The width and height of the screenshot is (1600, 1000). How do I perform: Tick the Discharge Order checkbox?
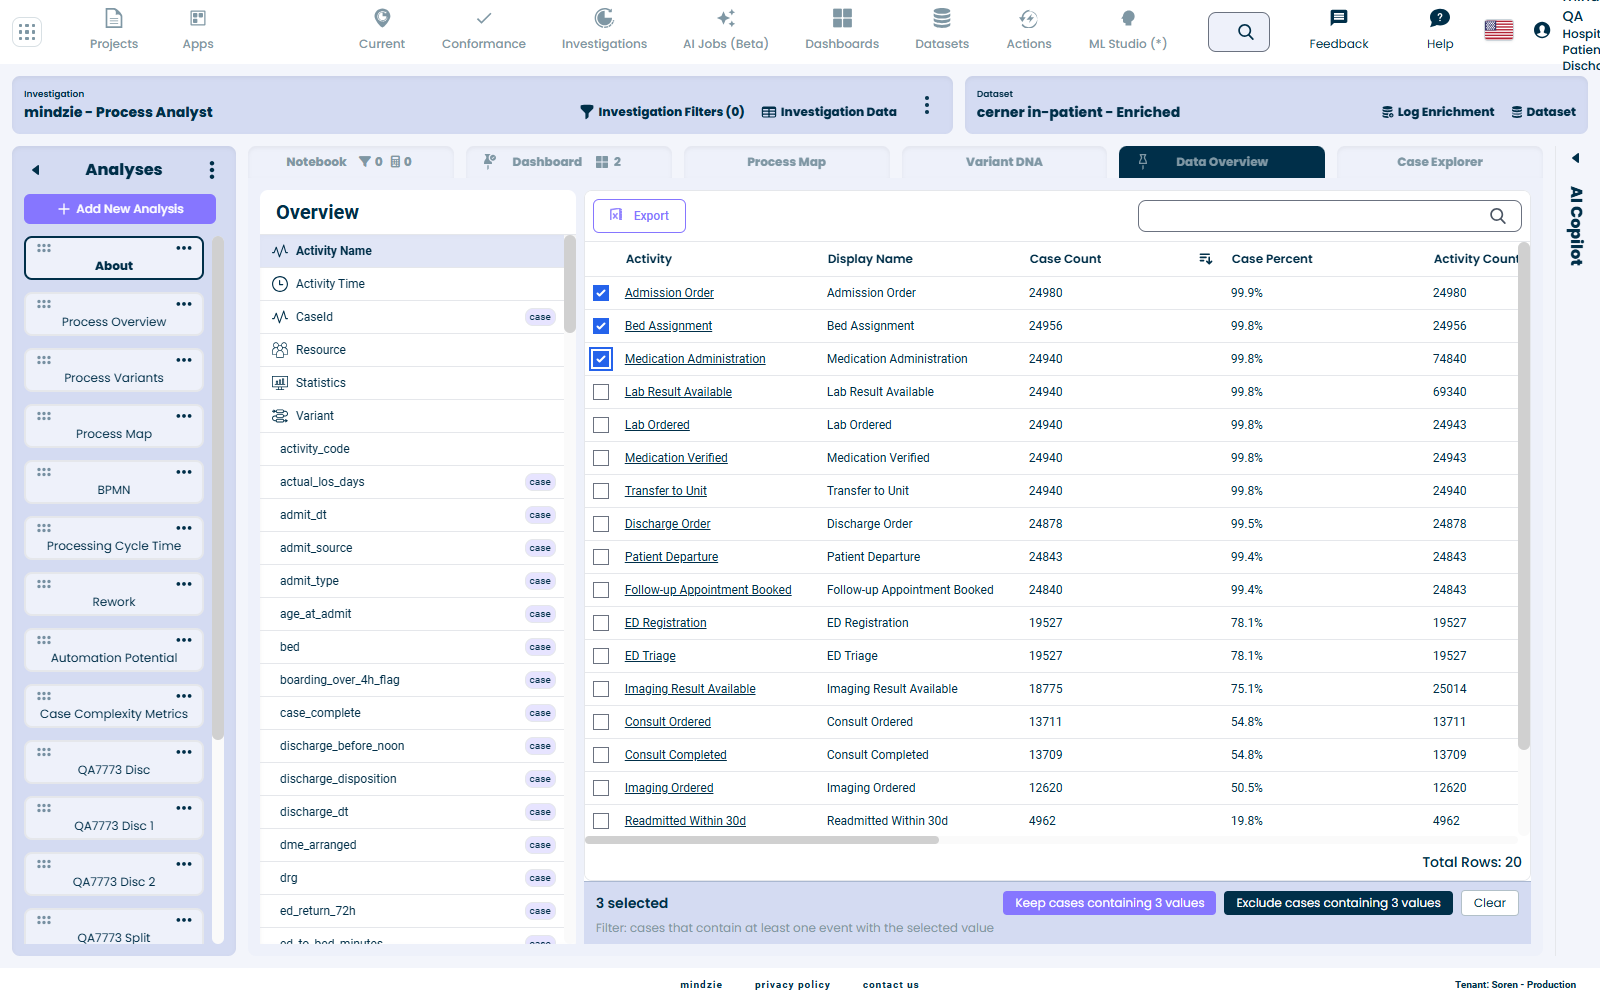click(601, 524)
